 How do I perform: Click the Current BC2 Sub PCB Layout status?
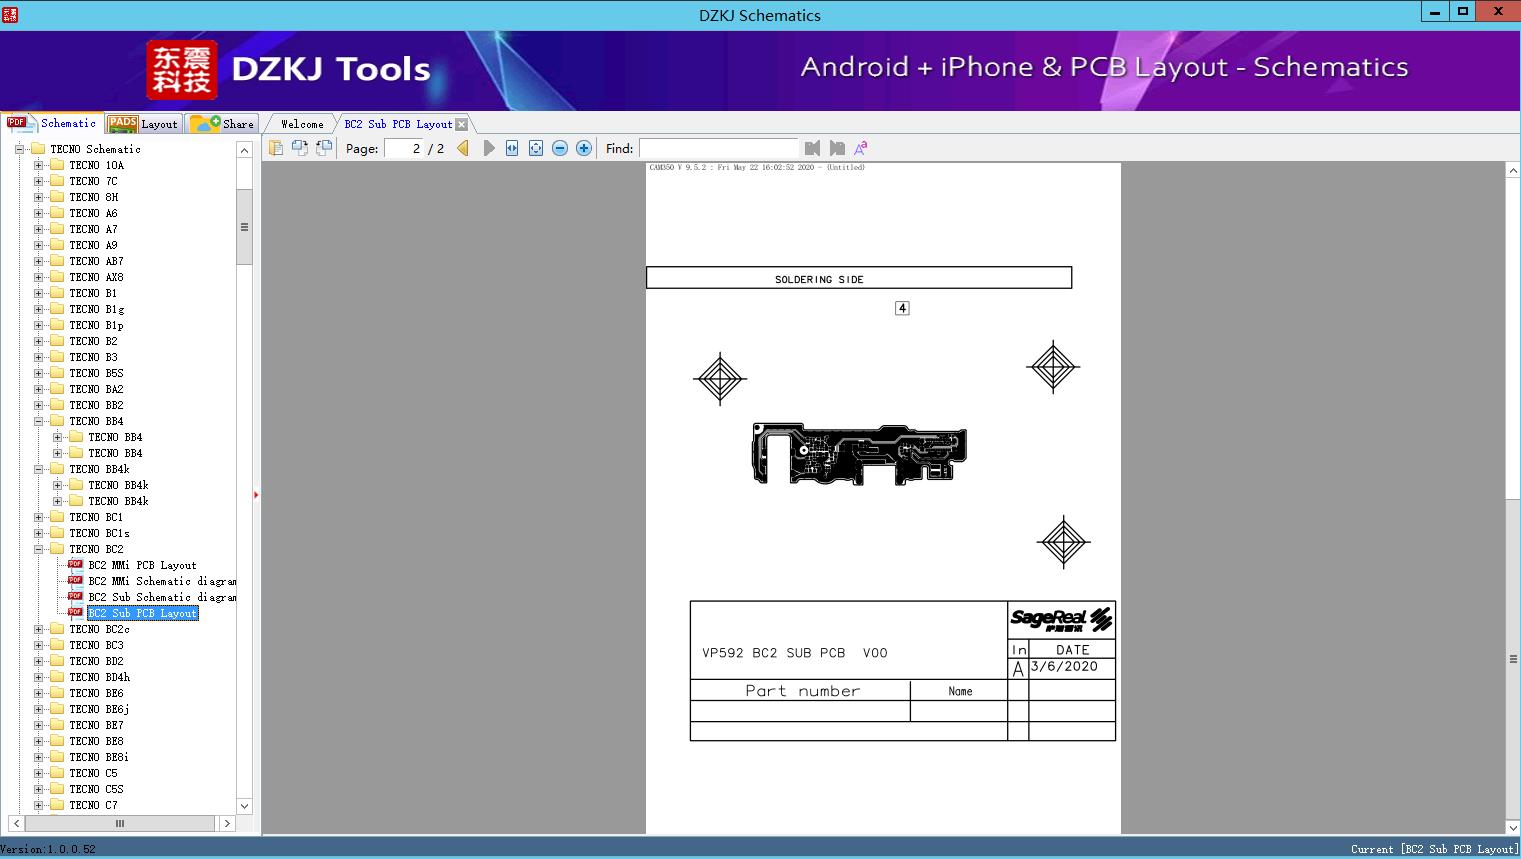point(1433,849)
